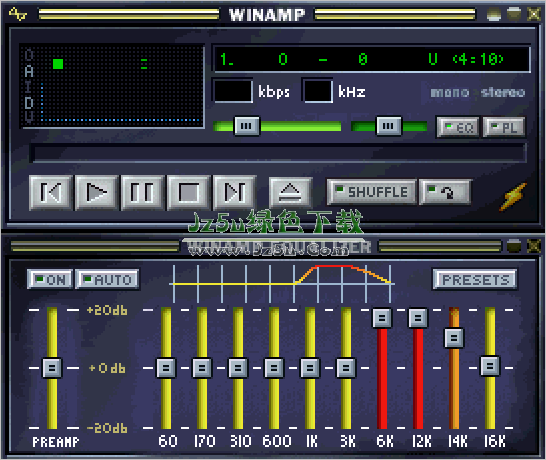This screenshot has width=546, height=460.
Task: Open the equalizer PRESETS menu
Action: 475,279
